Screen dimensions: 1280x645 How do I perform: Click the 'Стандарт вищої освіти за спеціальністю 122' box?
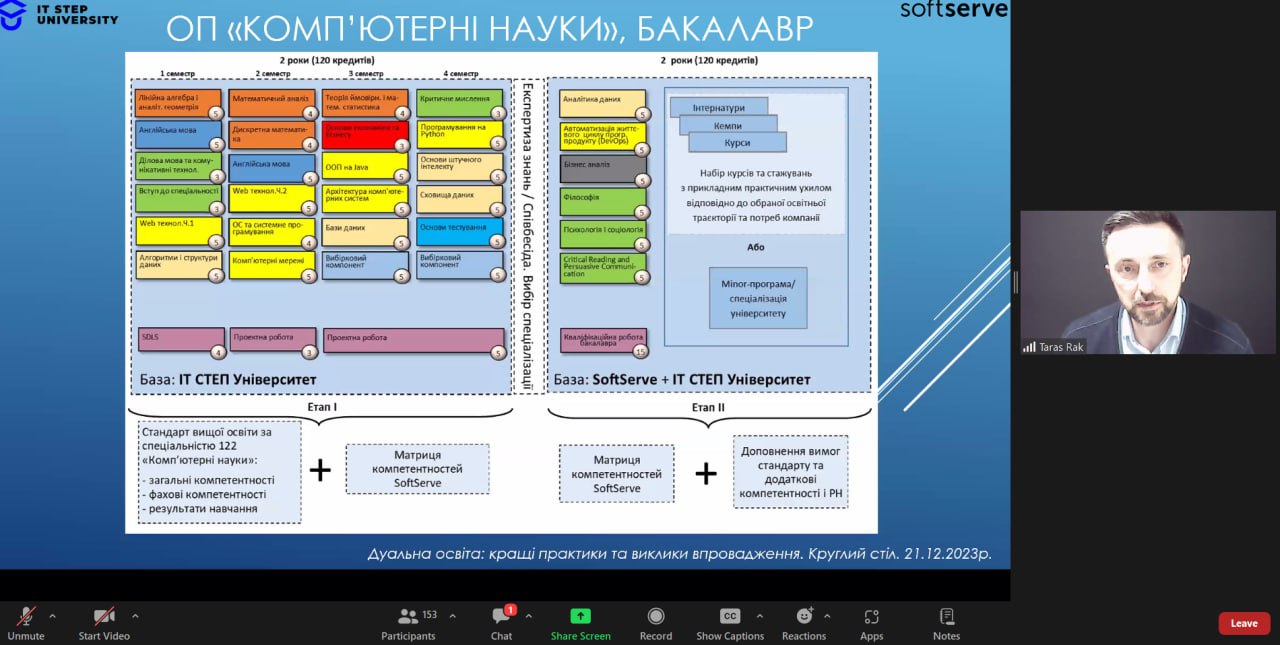point(219,472)
